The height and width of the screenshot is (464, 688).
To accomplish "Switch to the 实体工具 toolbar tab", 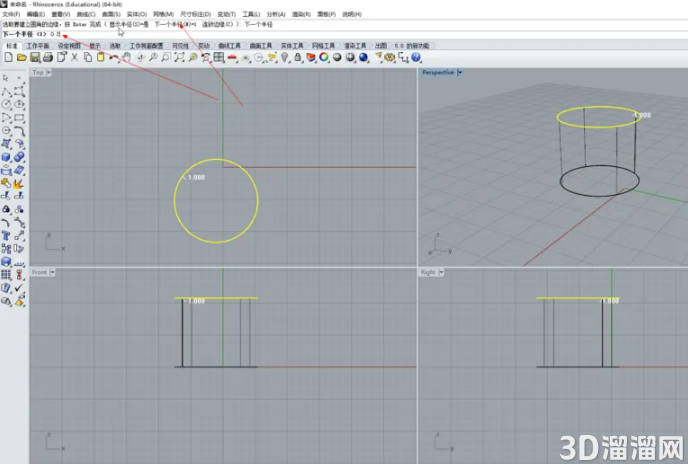I will tap(292, 46).
